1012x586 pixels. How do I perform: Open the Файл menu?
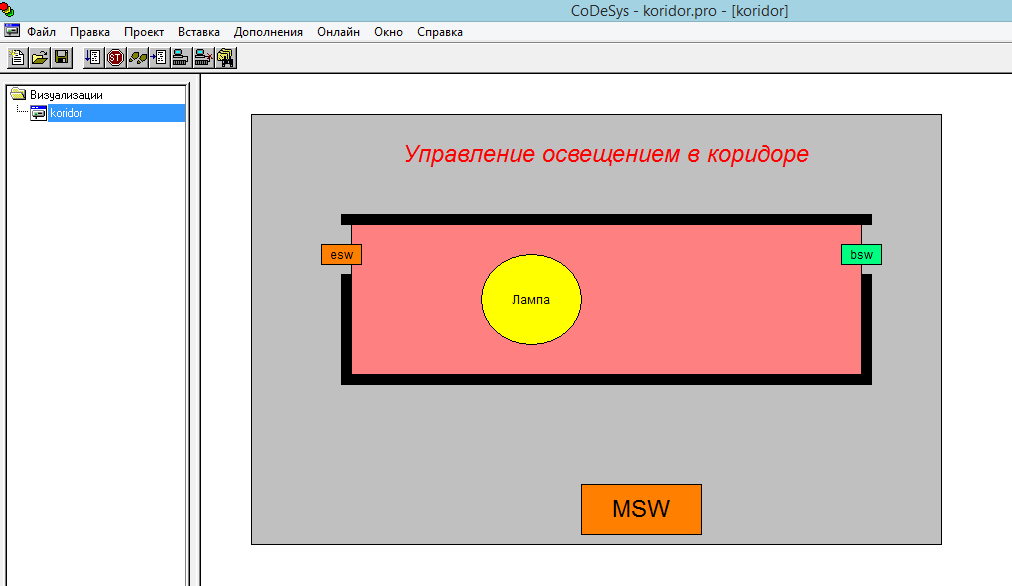(41, 32)
